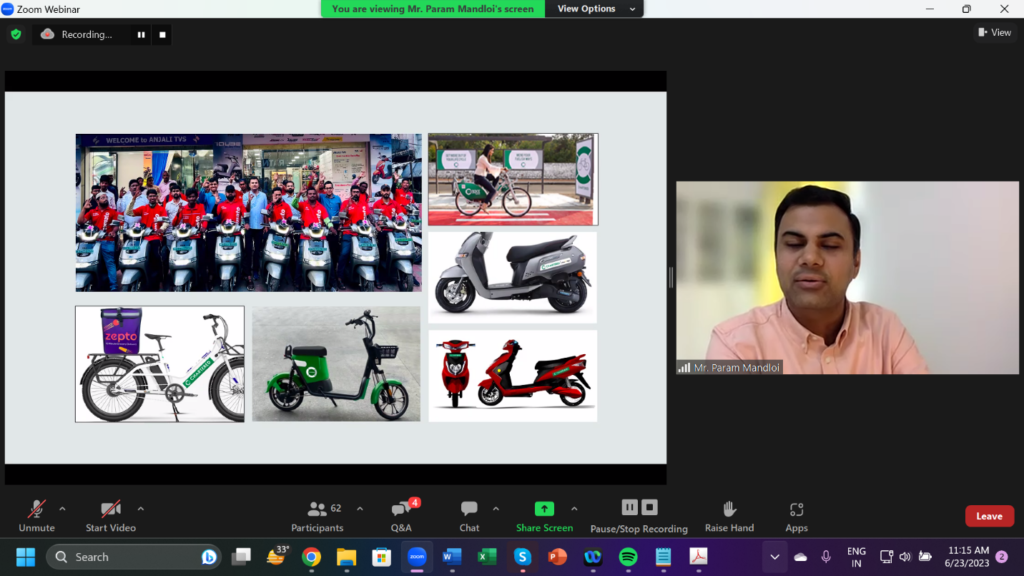This screenshot has height=576, width=1024.
Task: Open the View menu at top right
Action: pyautogui.click(x=995, y=33)
